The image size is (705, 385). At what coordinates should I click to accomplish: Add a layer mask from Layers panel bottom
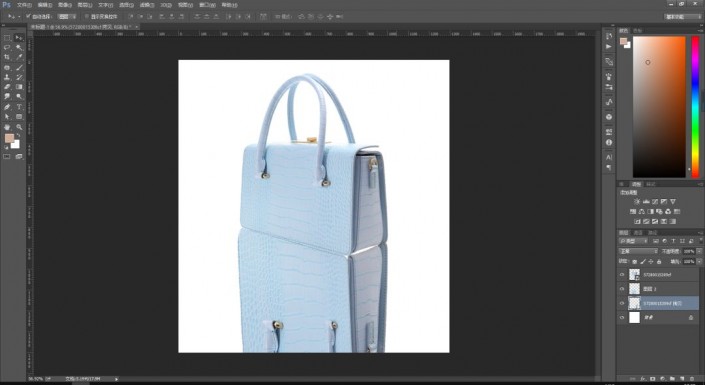tap(653, 379)
